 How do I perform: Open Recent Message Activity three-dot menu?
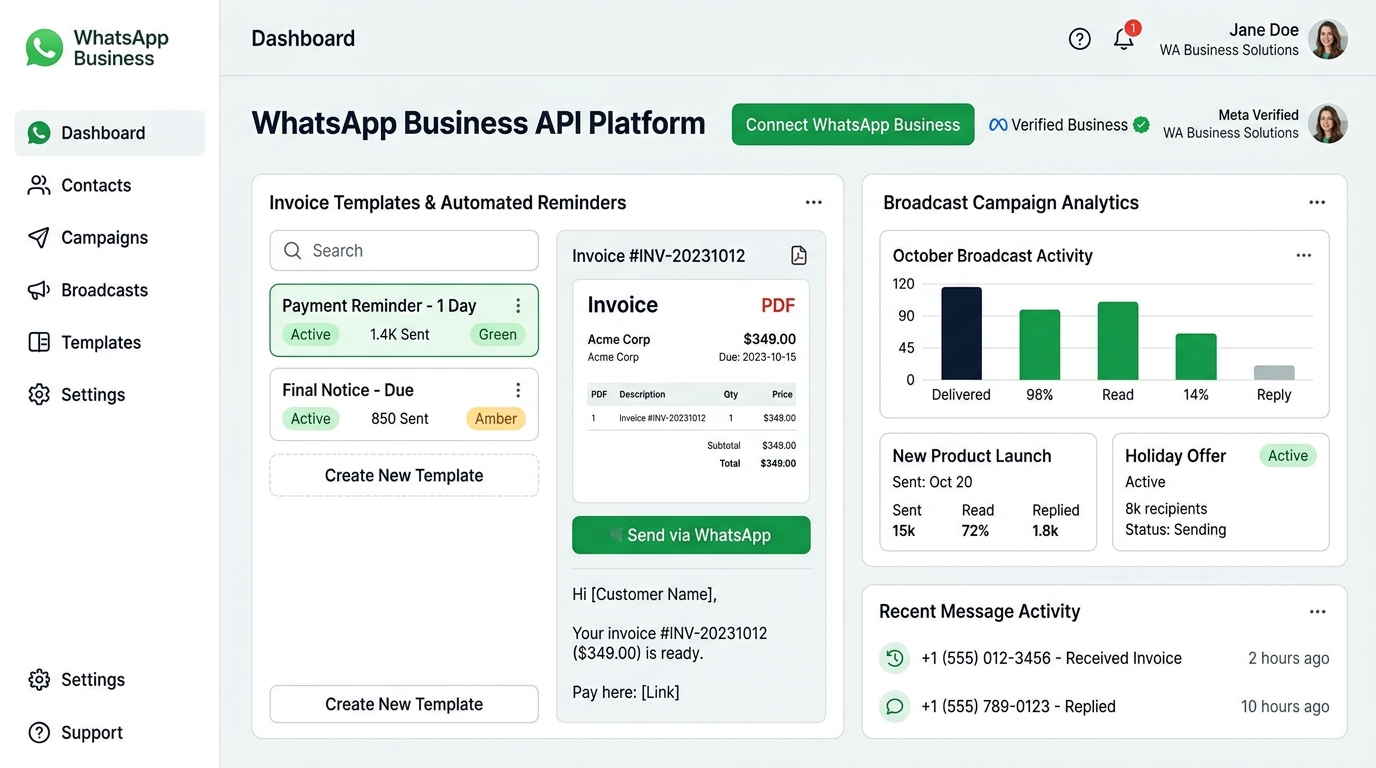coord(1318,612)
